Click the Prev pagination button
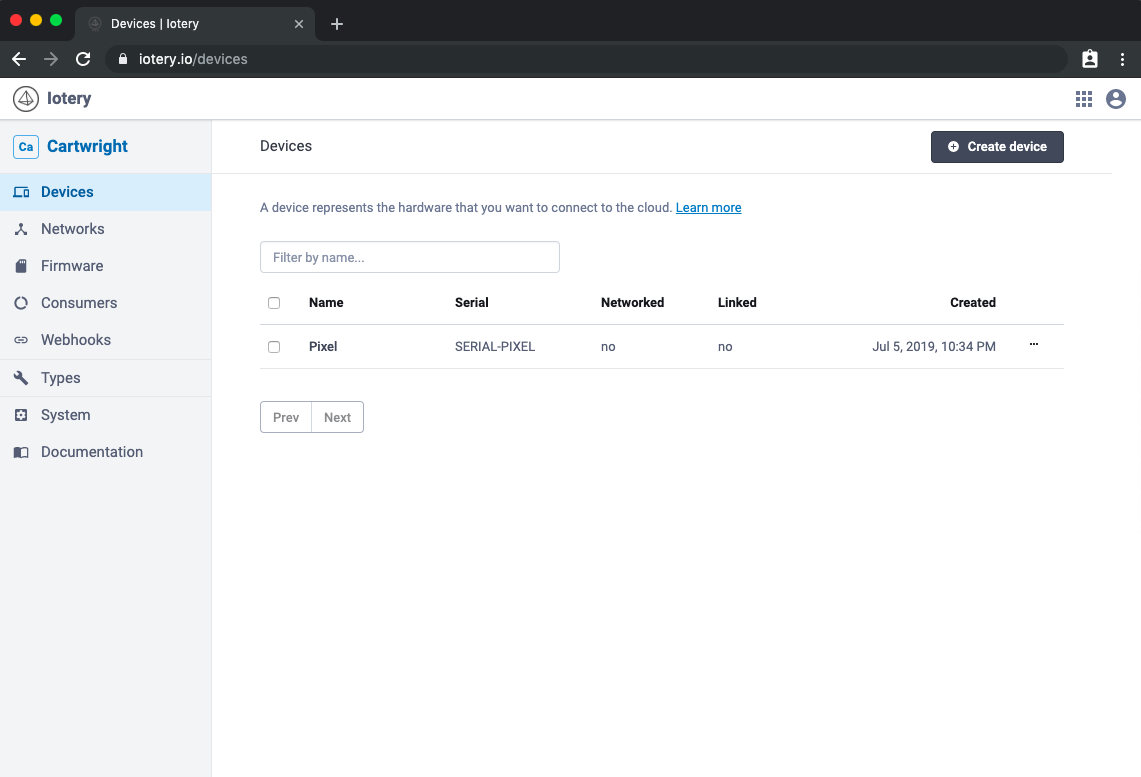 click(286, 417)
